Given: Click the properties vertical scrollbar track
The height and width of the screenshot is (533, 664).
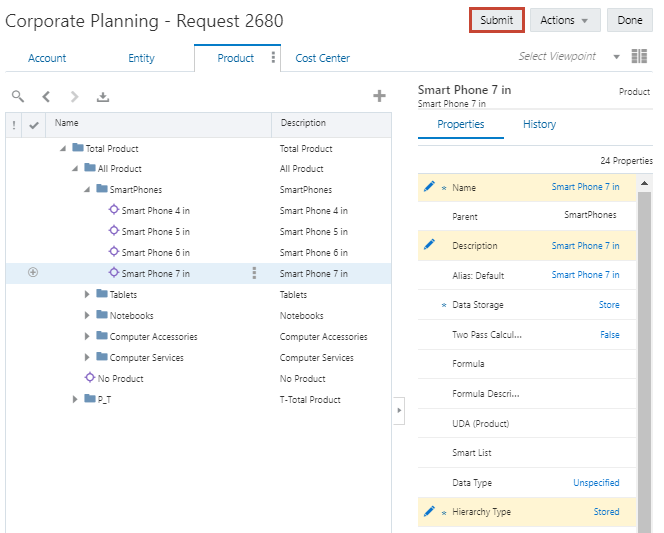Looking at the screenshot, I should click(645, 360).
